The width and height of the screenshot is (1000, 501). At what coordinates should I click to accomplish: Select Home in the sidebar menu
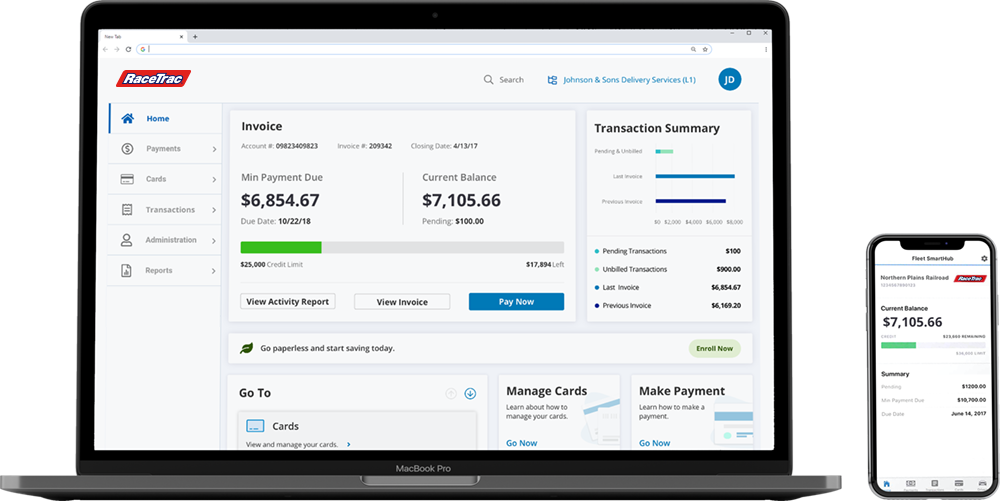click(x=165, y=119)
